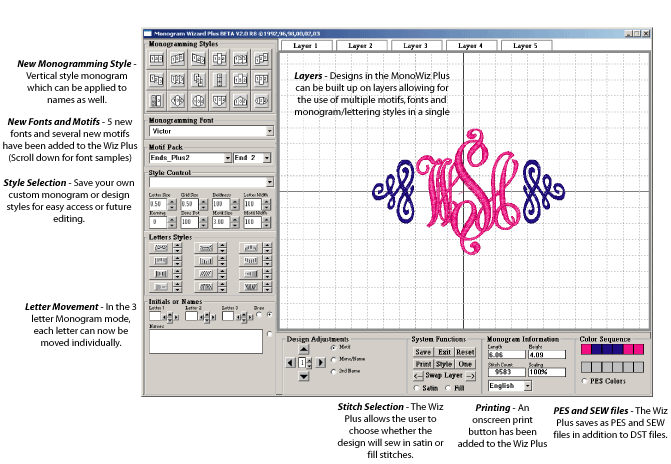Choose the arched-top monogram style icon

240,101
